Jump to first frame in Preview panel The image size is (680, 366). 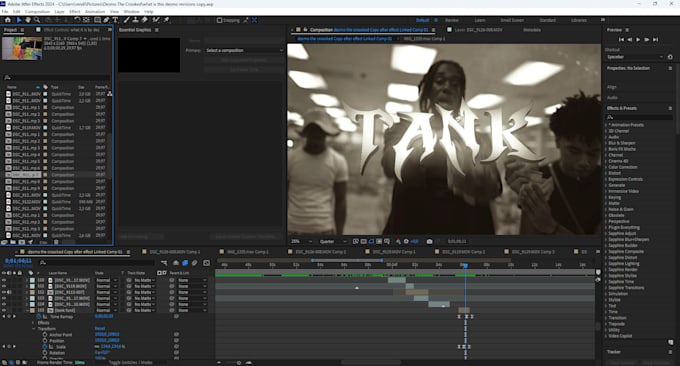[621, 39]
